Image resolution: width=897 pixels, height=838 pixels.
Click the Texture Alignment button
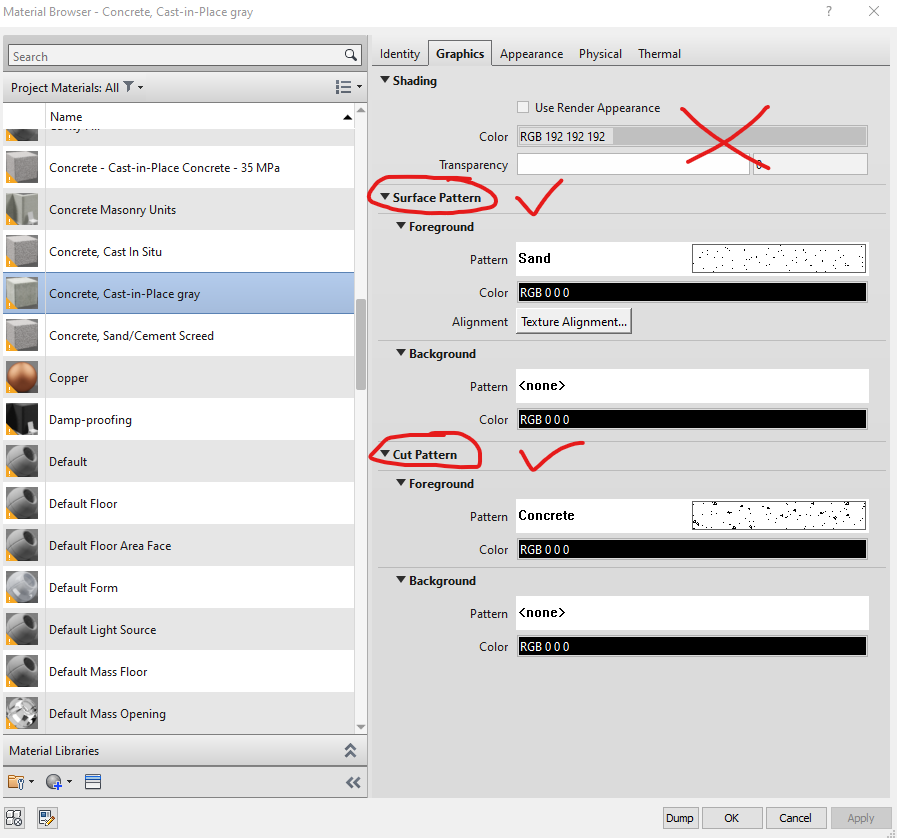(x=573, y=321)
